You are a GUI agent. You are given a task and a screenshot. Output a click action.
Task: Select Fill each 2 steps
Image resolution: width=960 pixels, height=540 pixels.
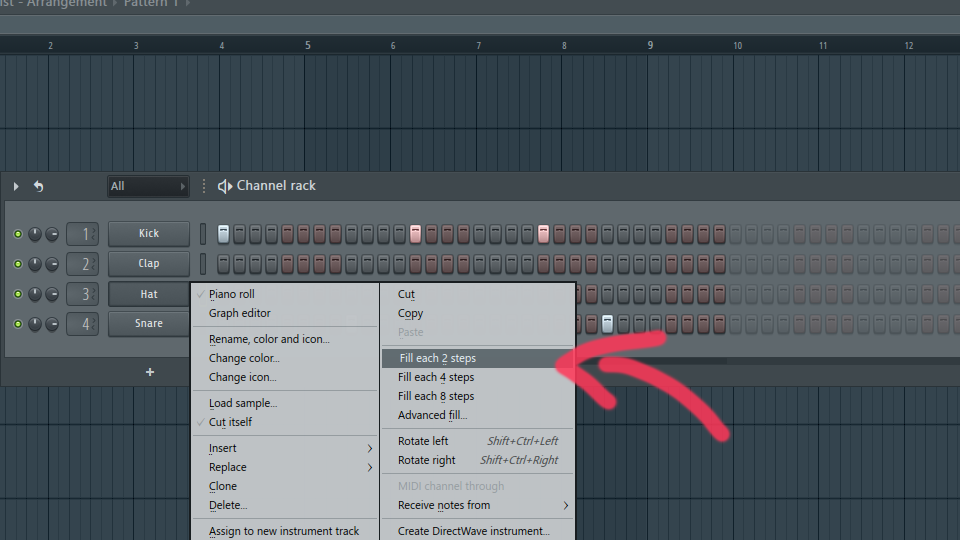(x=478, y=358)
